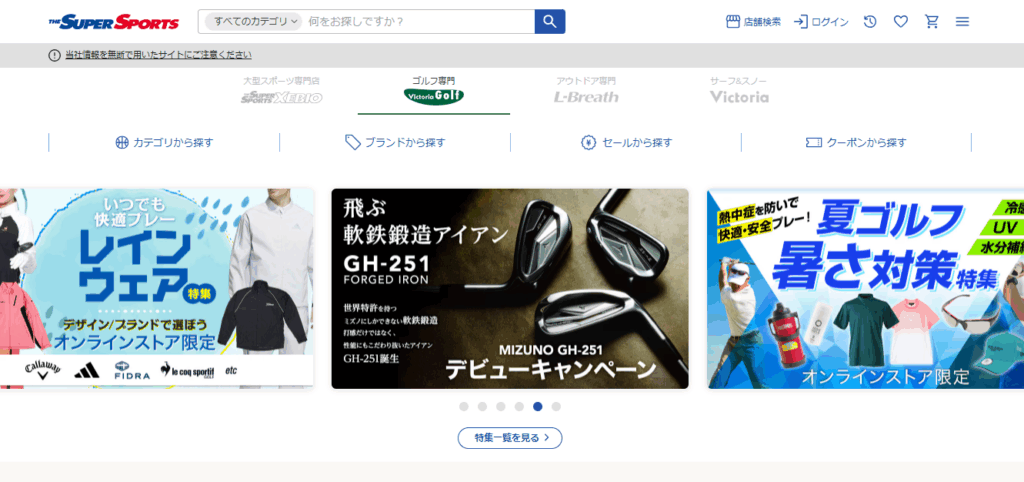Select Victoria surf & snow tab
The height and width of the screenshot is (482, 1024).
739,90
